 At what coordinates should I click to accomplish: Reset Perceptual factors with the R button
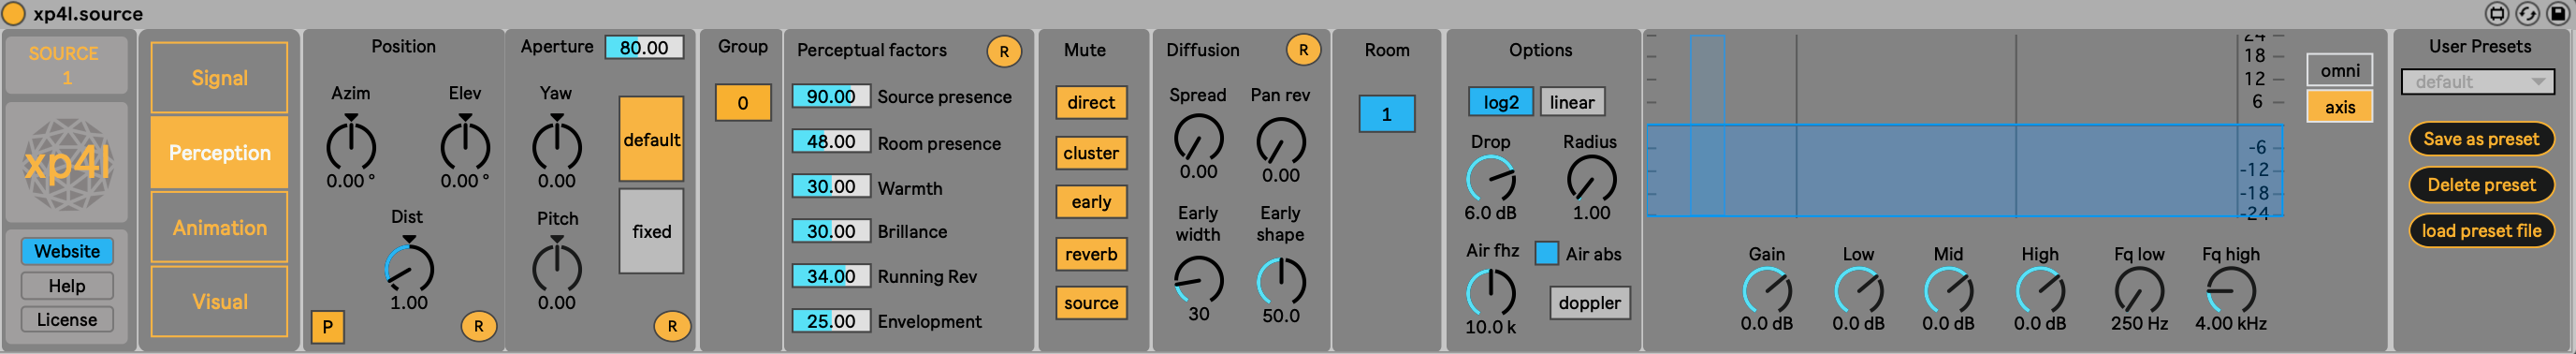coord(1004,51)
